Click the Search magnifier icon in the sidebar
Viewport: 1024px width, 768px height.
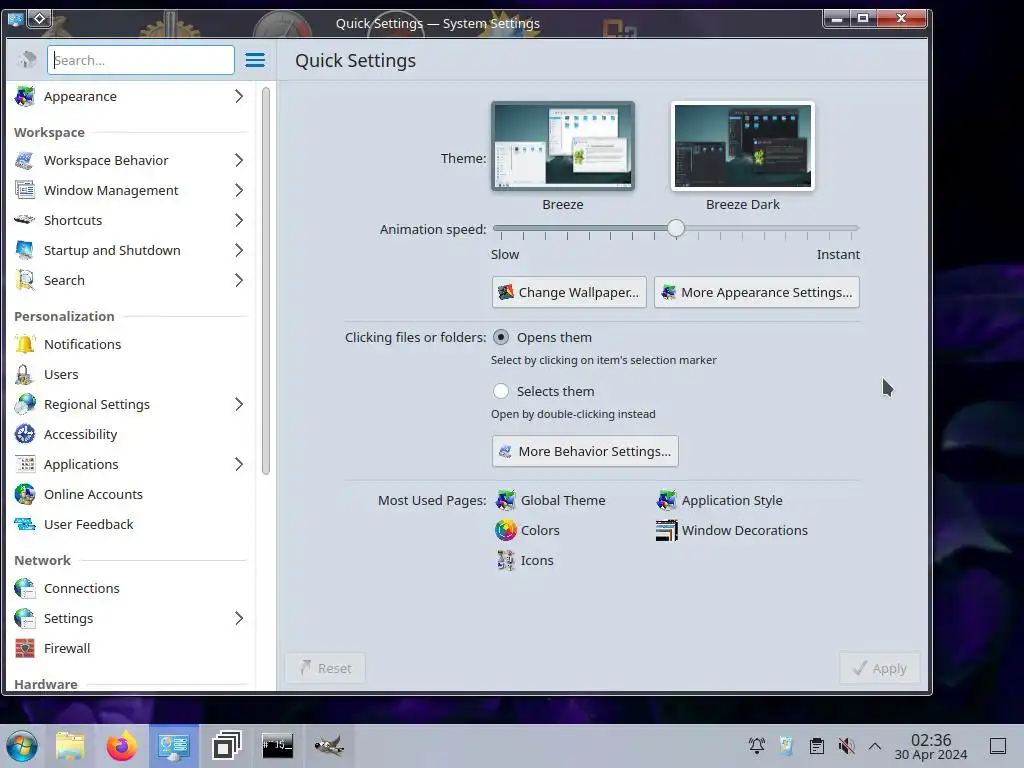[x=25, y=280]
